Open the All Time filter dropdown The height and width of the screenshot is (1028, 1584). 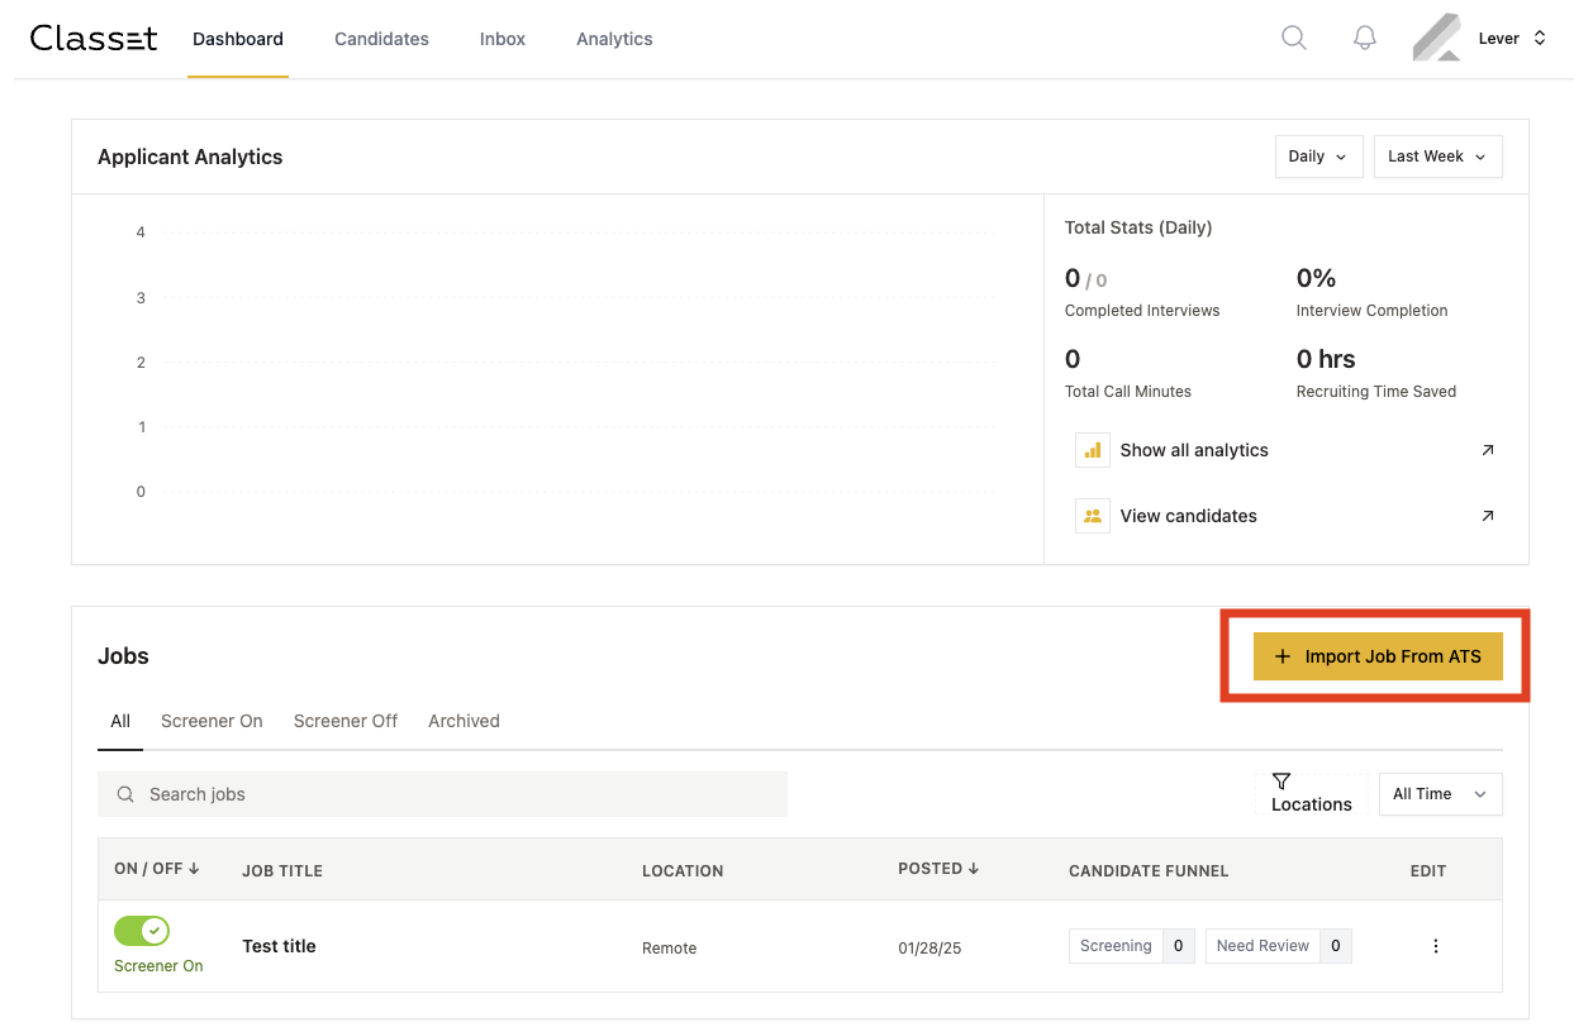tap(1439, 794)
